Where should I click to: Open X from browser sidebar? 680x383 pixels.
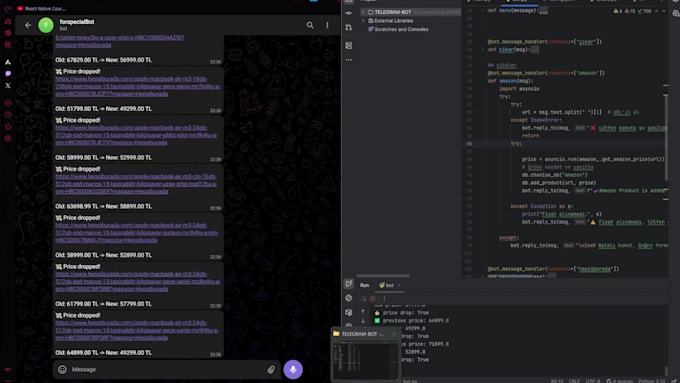pos(8,85)
